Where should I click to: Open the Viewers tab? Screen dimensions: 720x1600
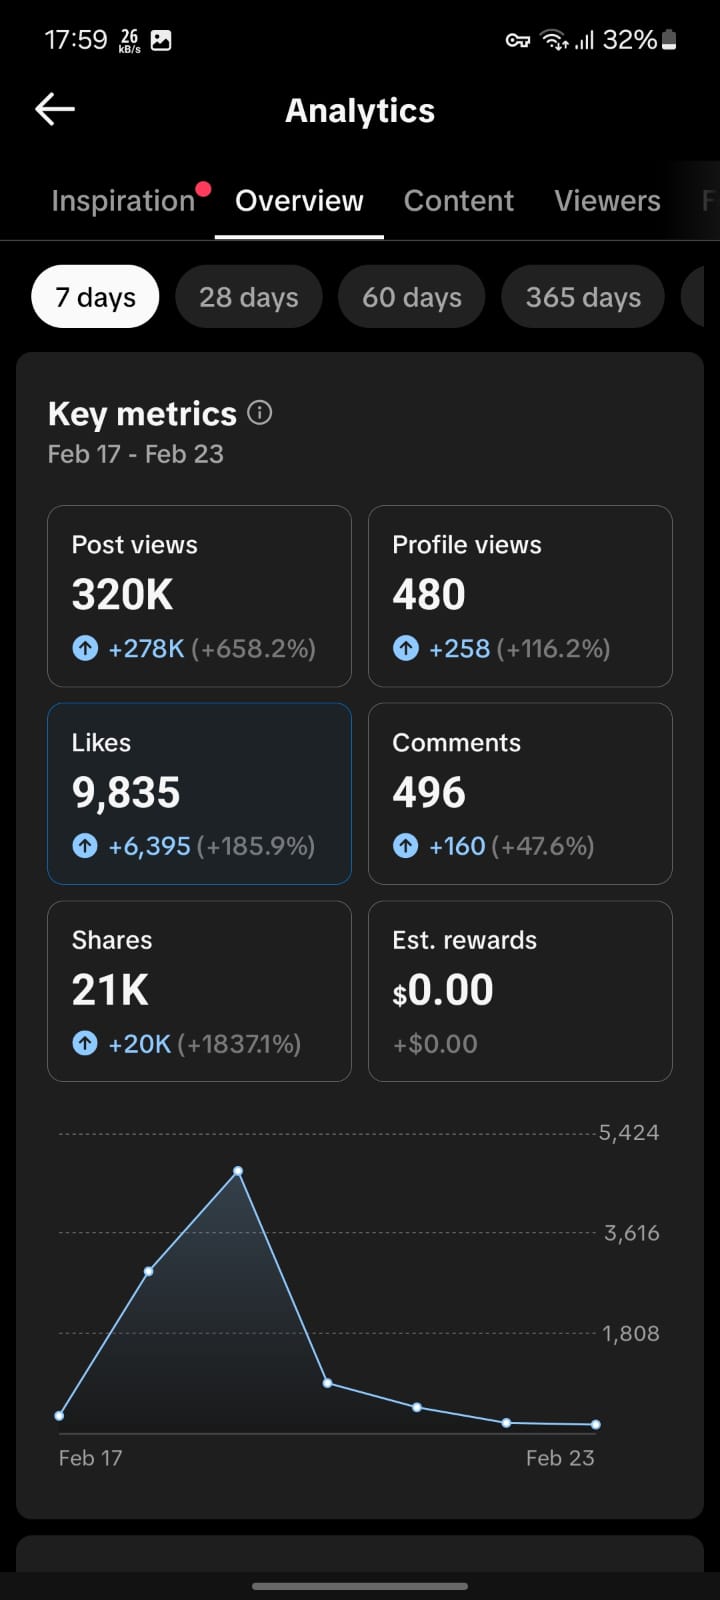(x=607, y=201)
